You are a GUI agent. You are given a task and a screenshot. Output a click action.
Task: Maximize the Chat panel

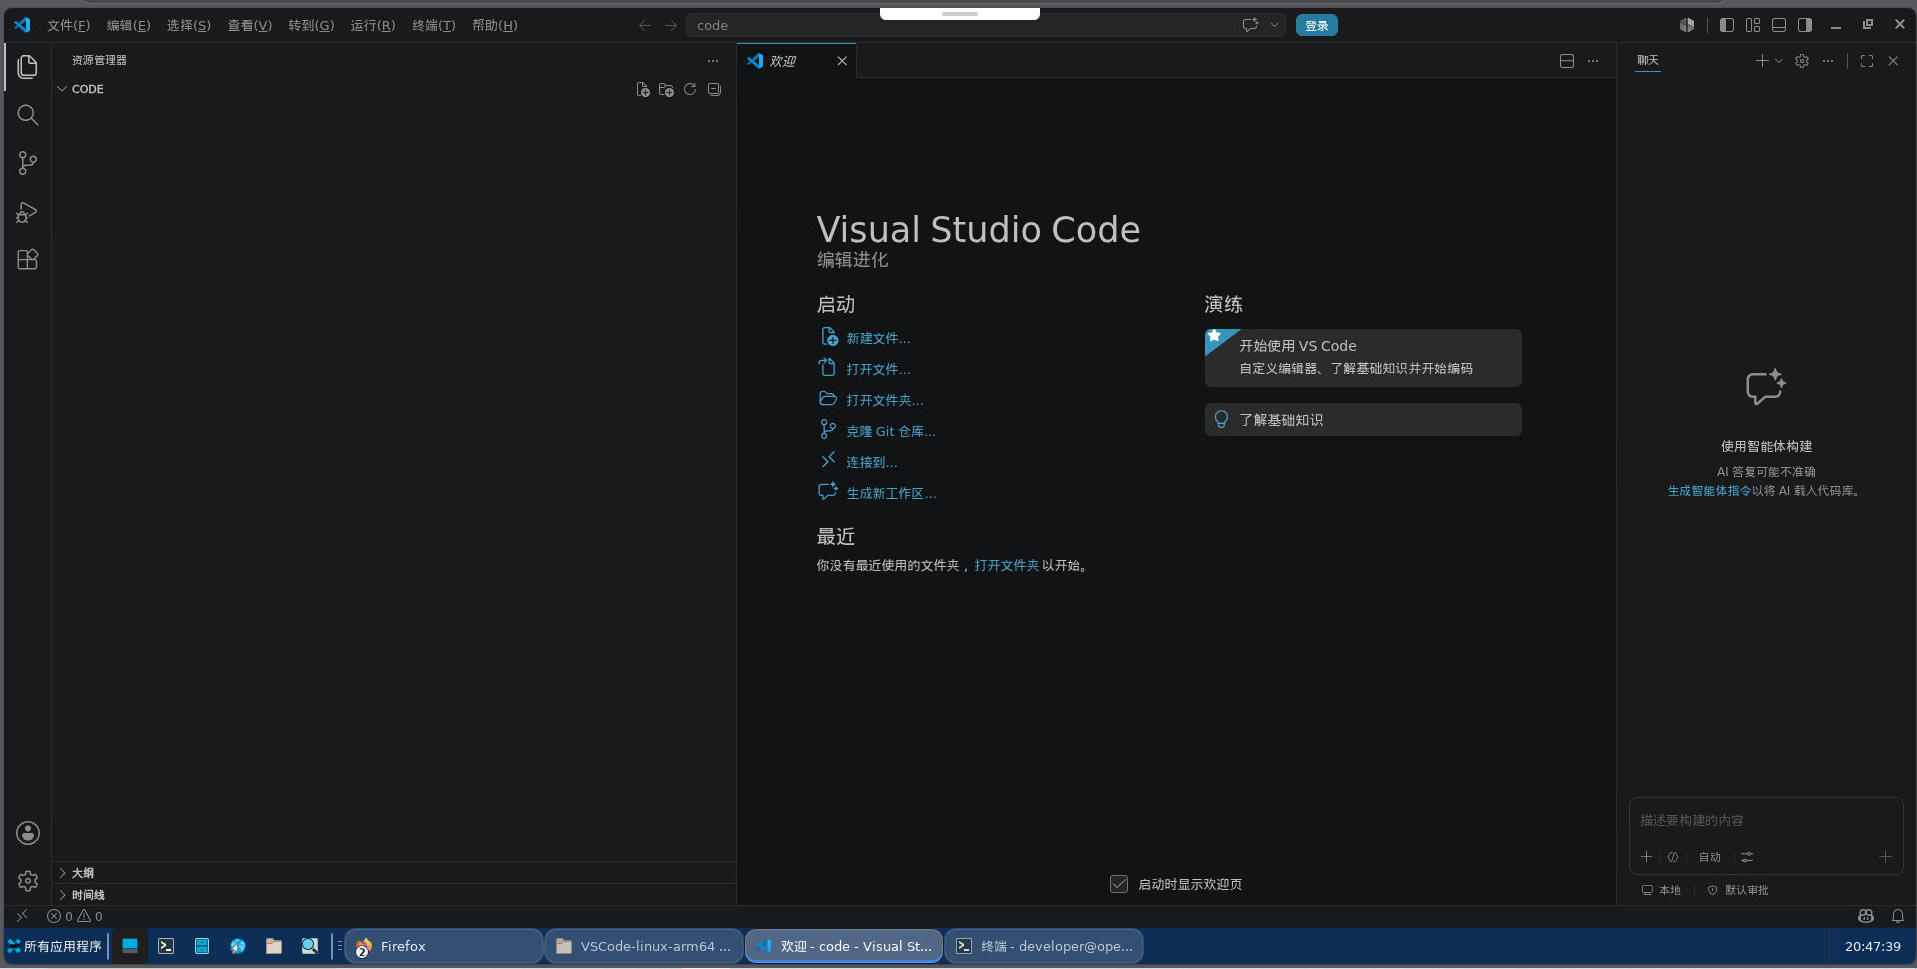(x=1867, y=61)
